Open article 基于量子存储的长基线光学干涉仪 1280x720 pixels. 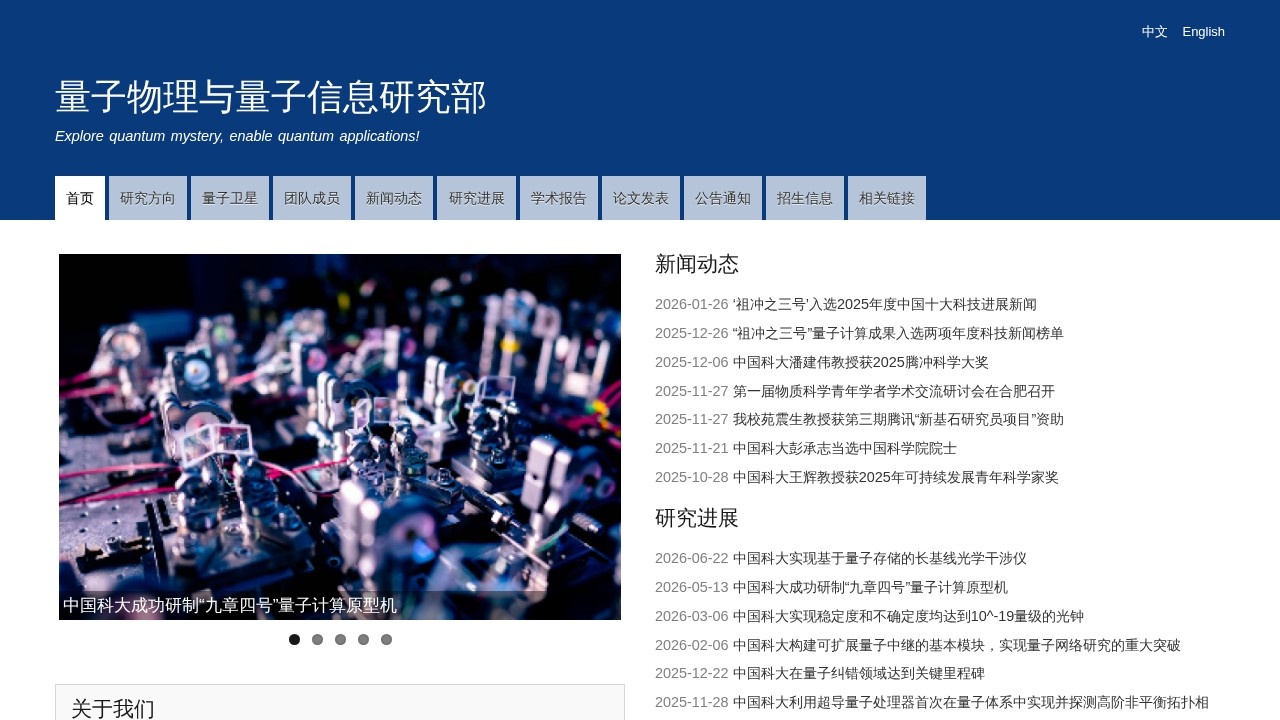880,558
